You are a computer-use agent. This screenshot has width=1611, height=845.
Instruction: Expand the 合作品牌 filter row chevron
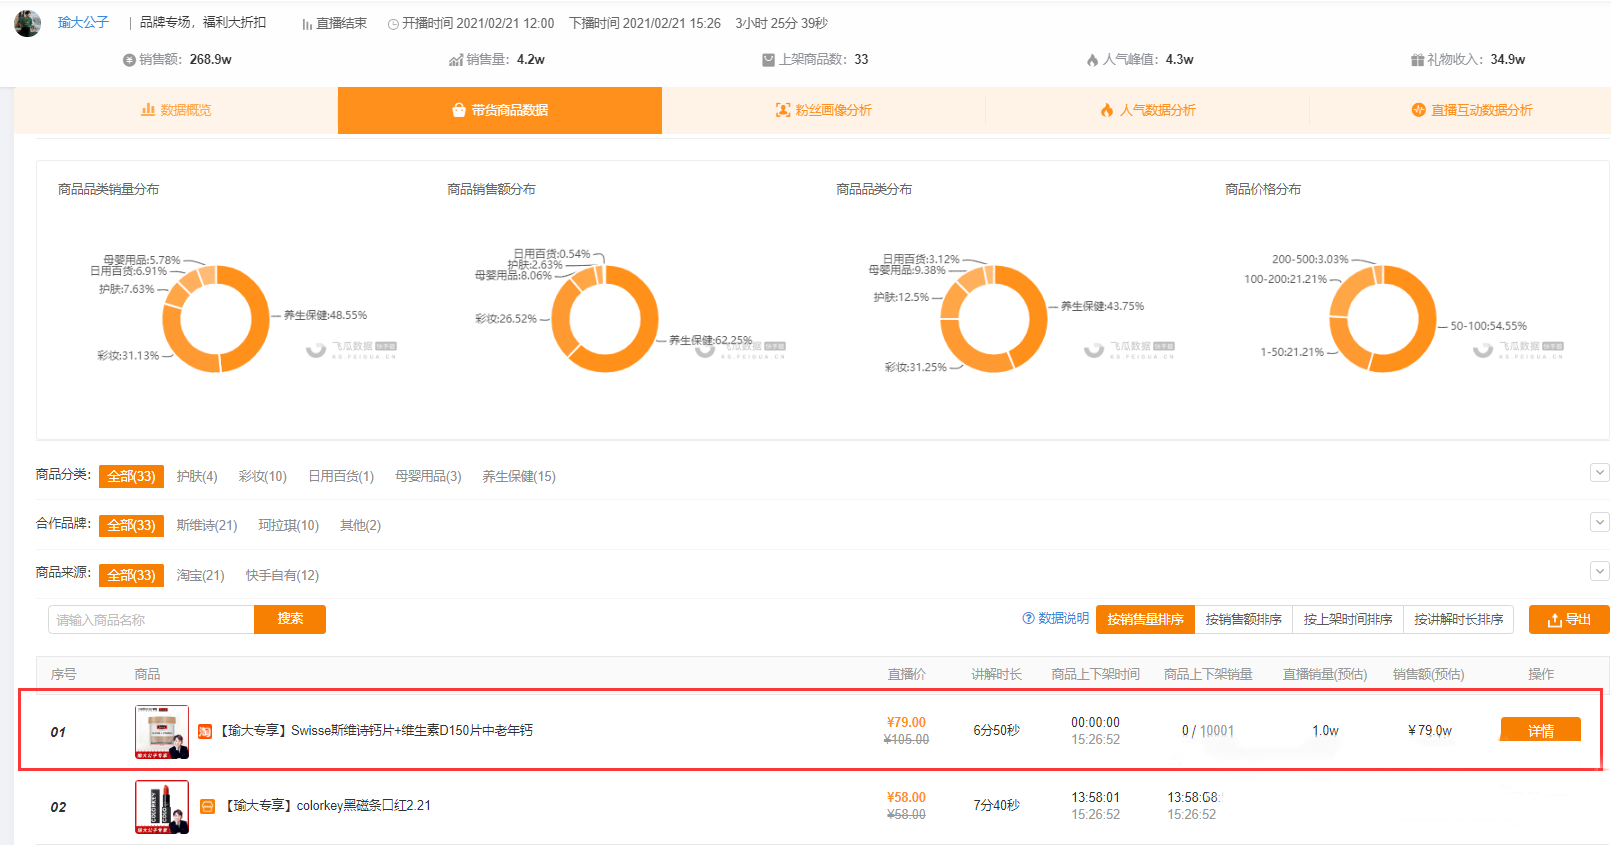(x=1600, y=522)
